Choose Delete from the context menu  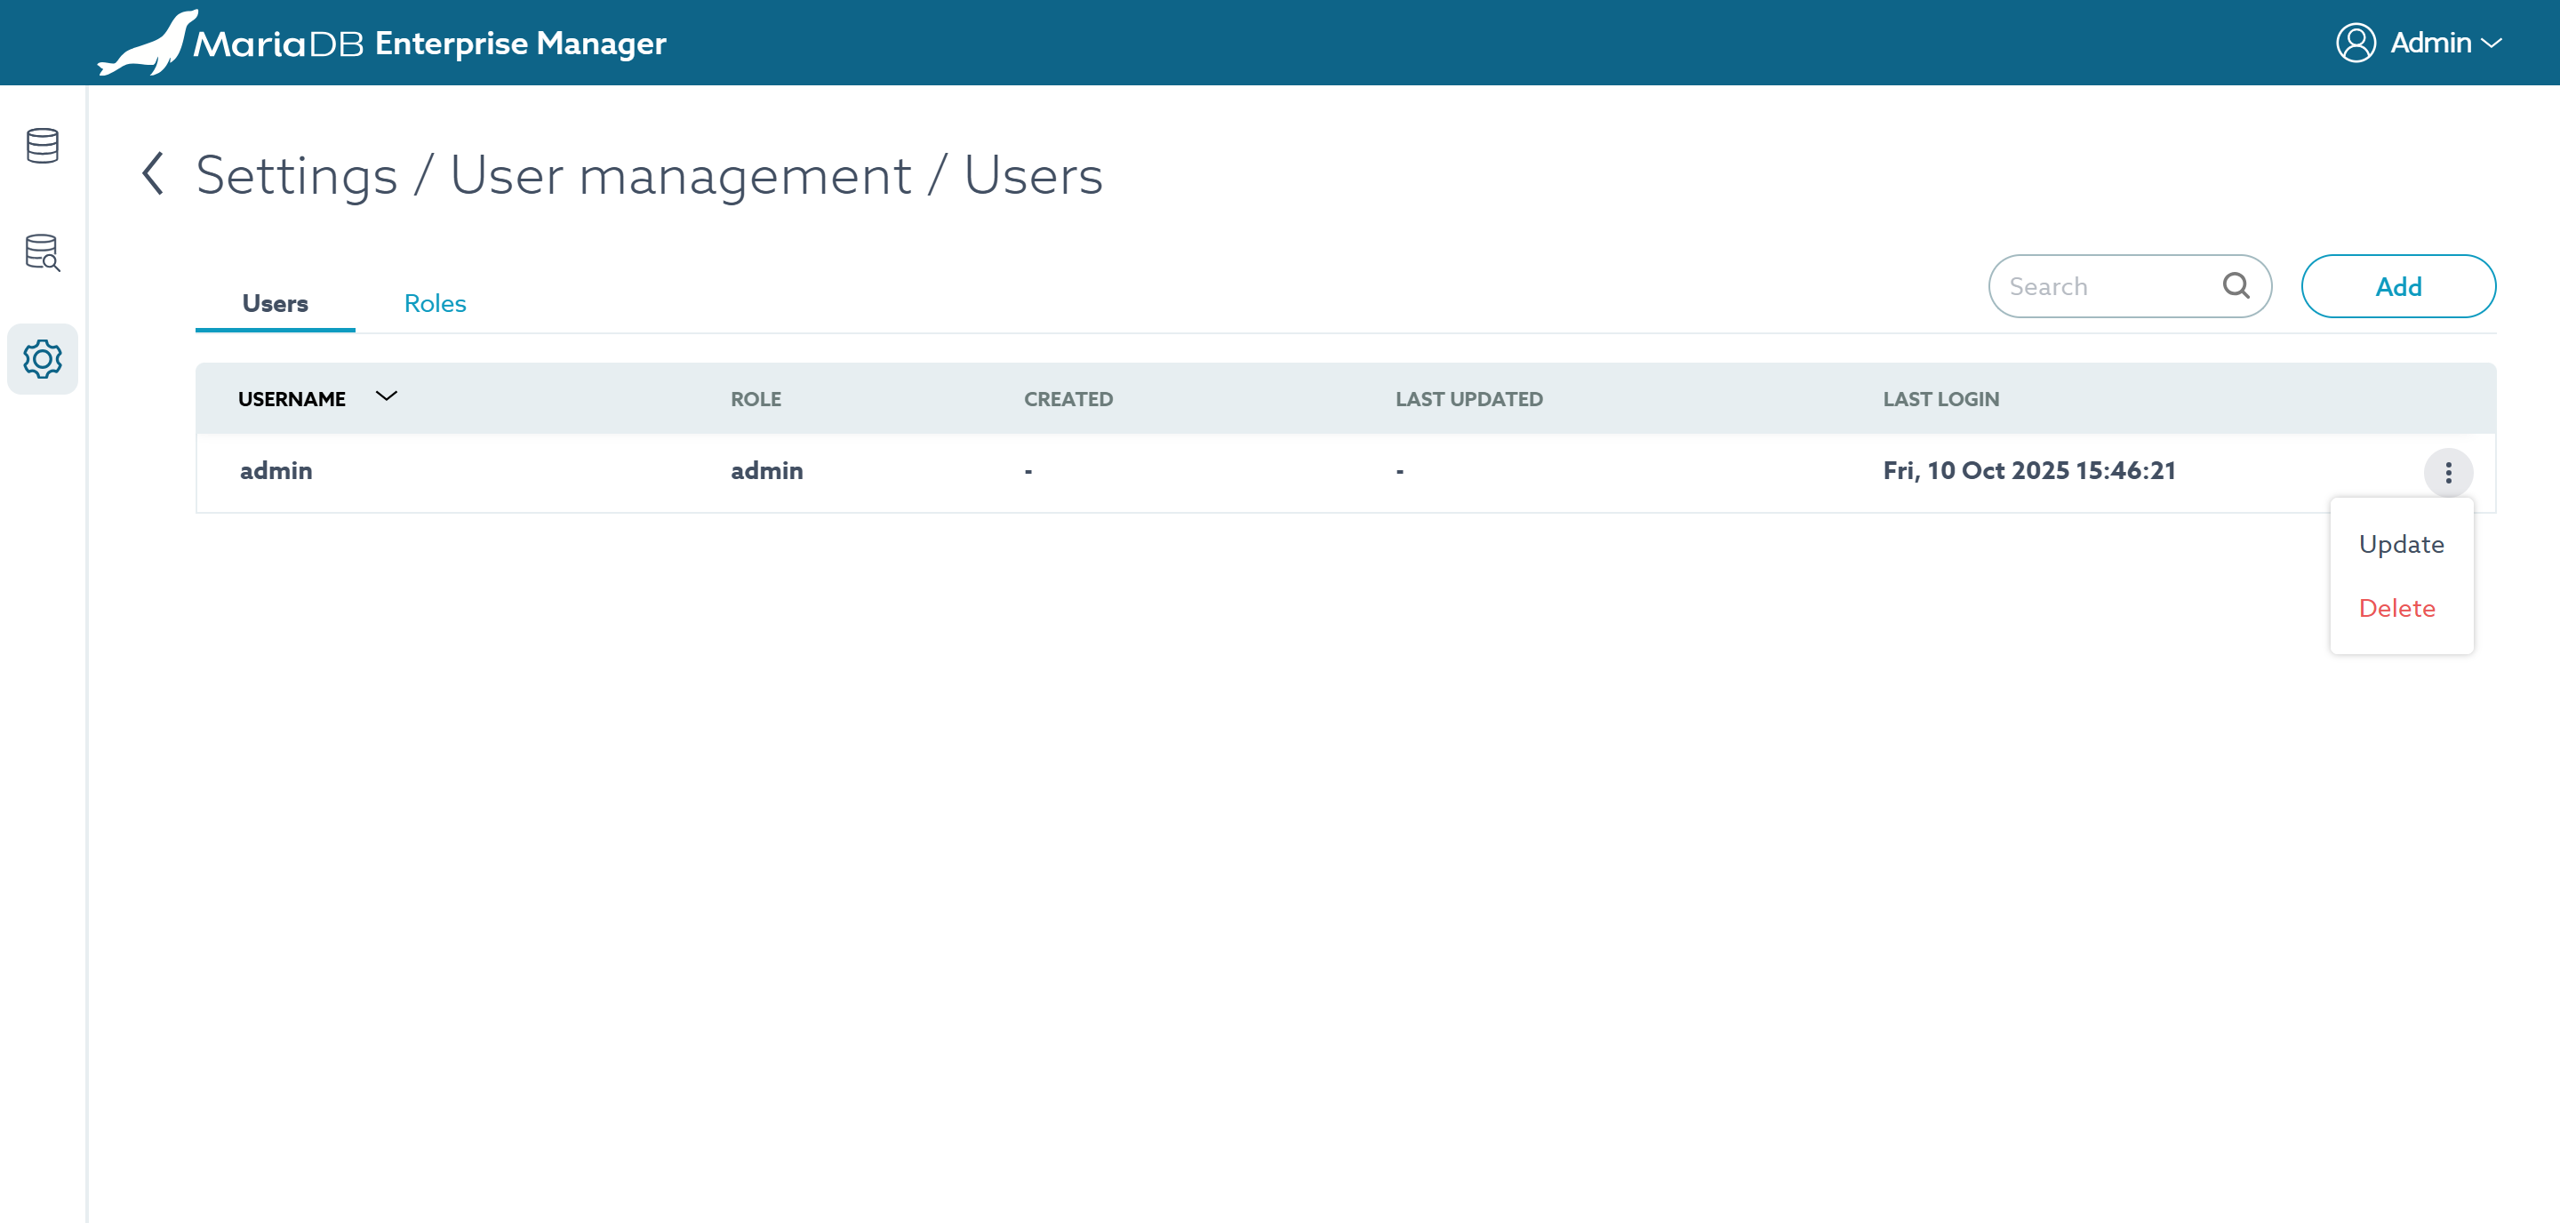pyautogui.click(x=2397, y=608)
